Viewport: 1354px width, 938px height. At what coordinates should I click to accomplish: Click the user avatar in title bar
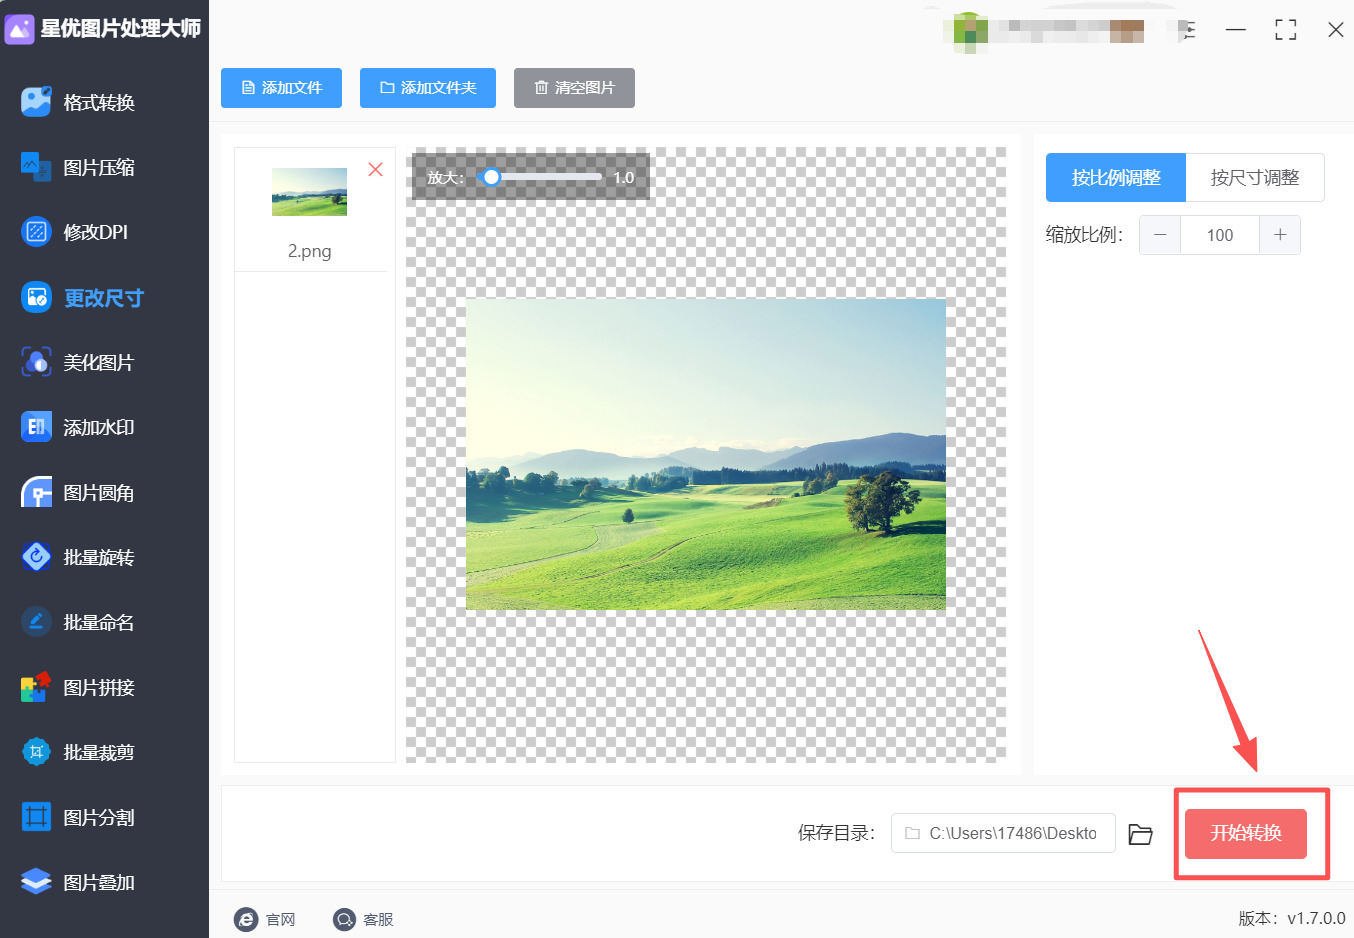[970, 31]
